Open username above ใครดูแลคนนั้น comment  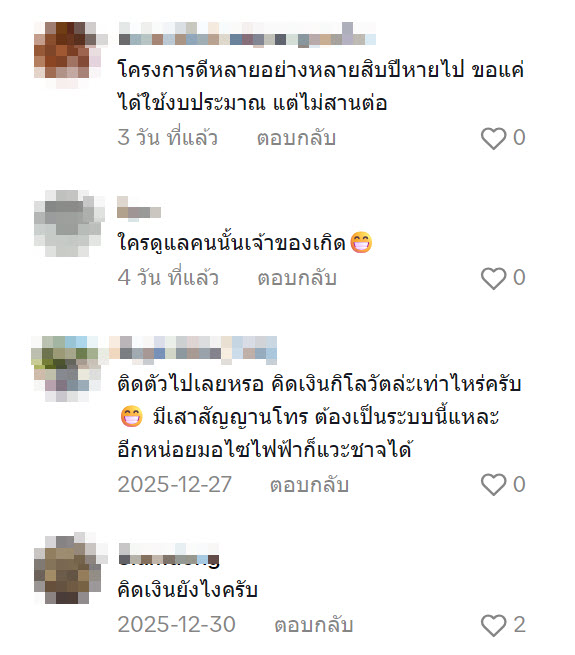[139, 208]
